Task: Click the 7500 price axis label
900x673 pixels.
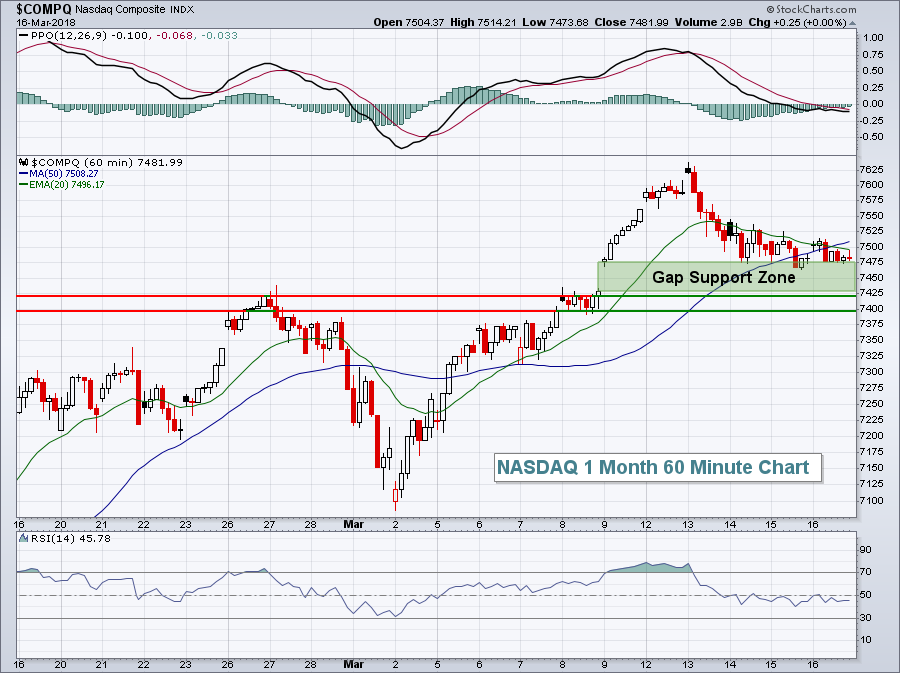Action: (871, 247)
